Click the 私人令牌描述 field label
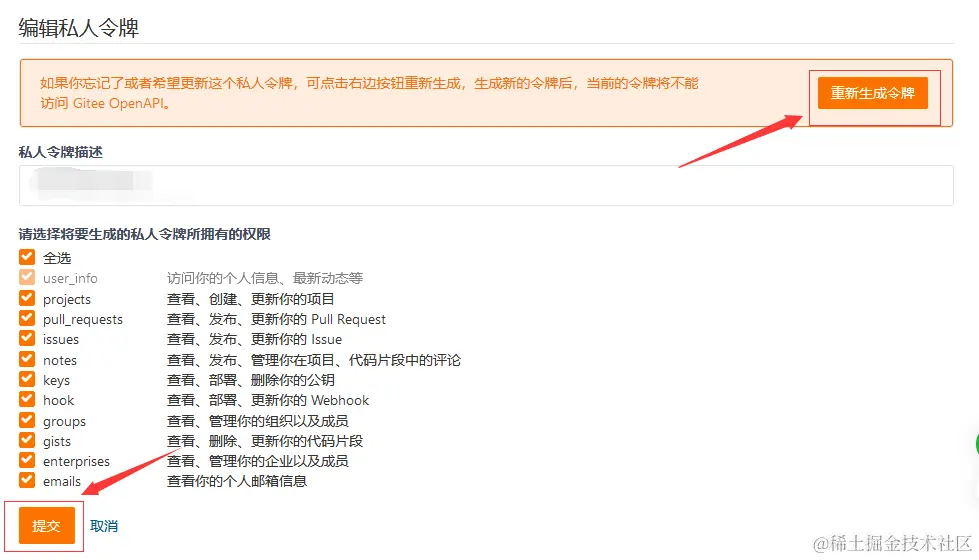979x560 pixels. [61, 152]
